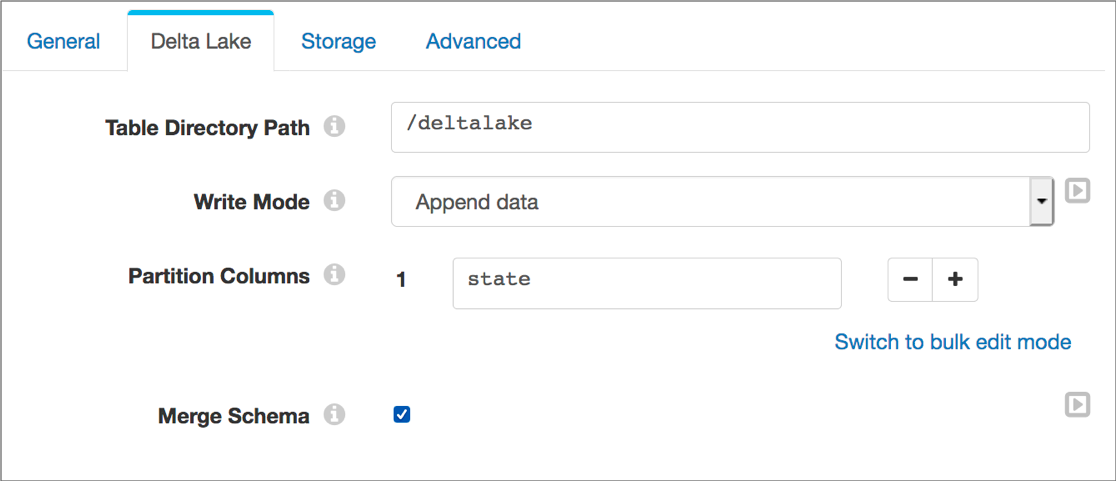The width and height of the screenshot is (1116, 481).
Task: Open the Storage tab
Action: tap(338, 42)
